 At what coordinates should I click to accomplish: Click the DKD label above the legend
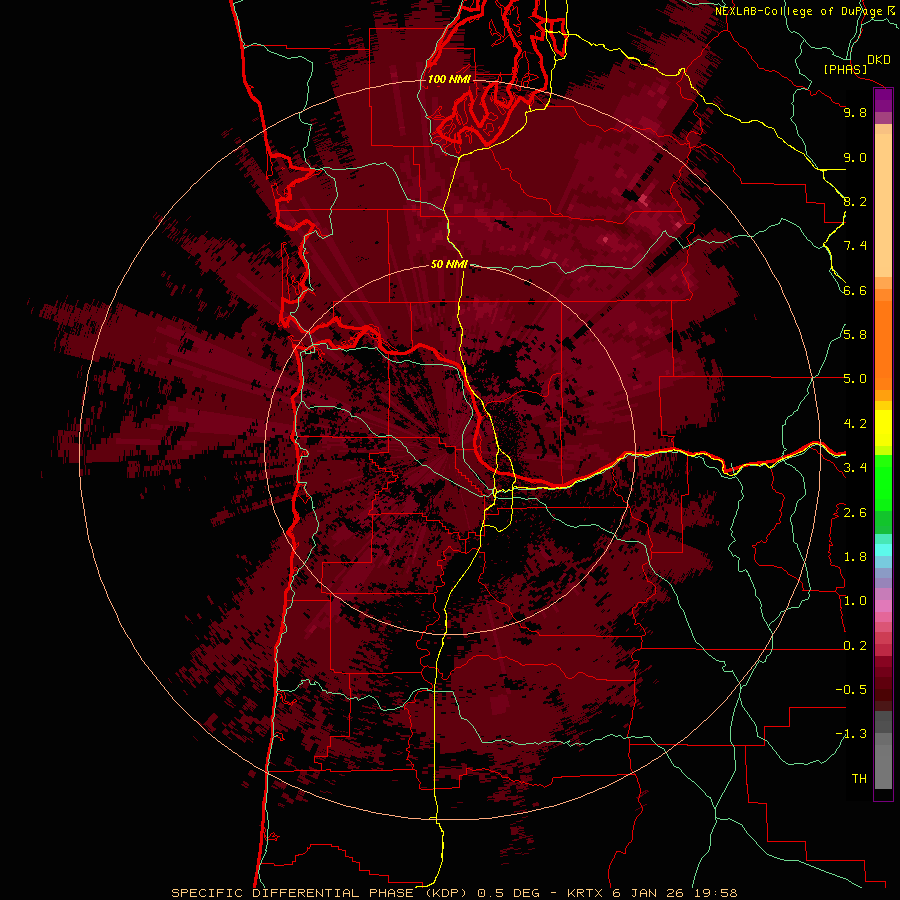[x=879, y=60]
